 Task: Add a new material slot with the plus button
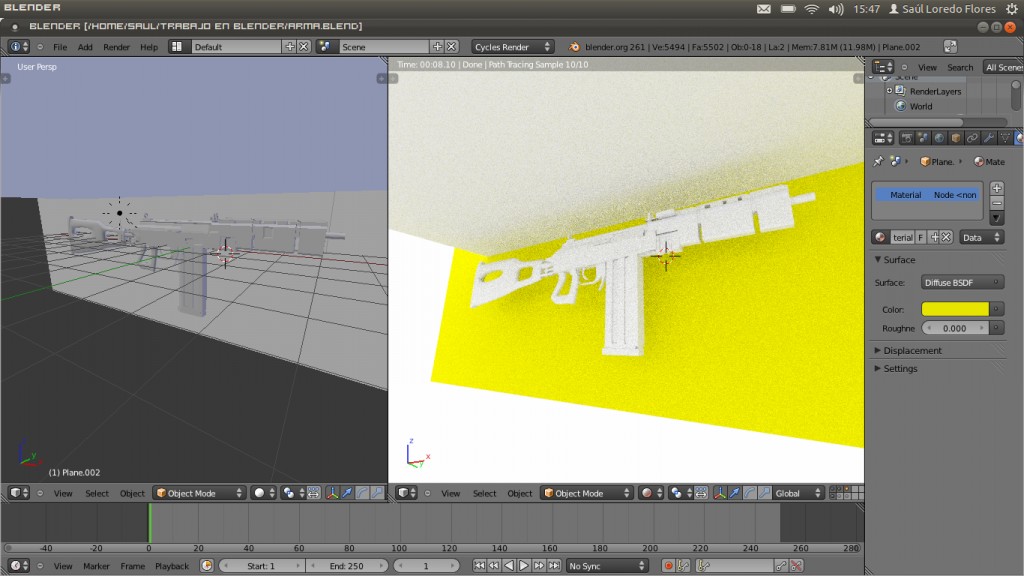tap(996, 188)
